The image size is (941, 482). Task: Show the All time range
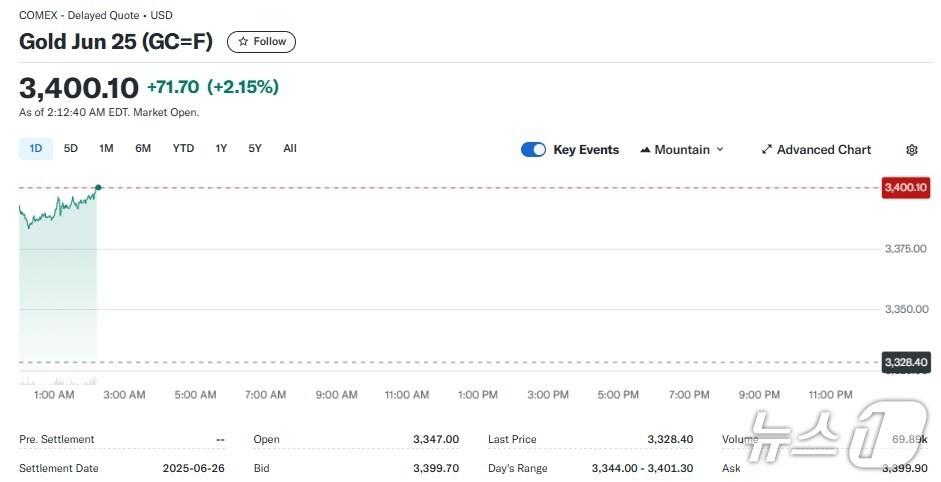click(x=290, y=149)
